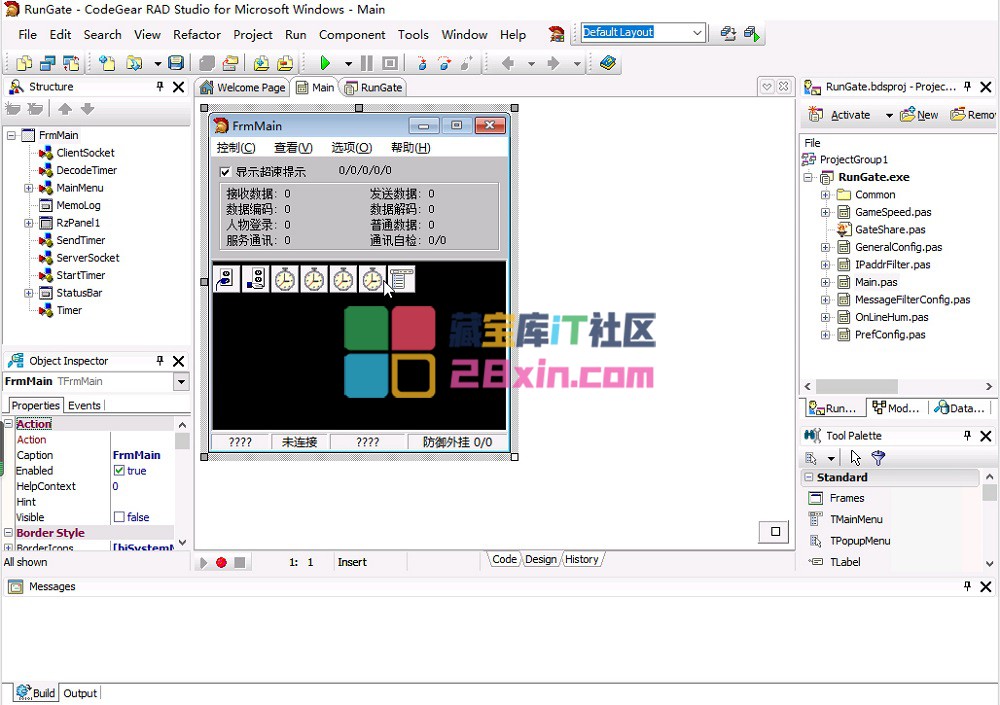Collapse the Action property category
The height and width of the screenshot is (705, 1000).
[x=9, y=424]
